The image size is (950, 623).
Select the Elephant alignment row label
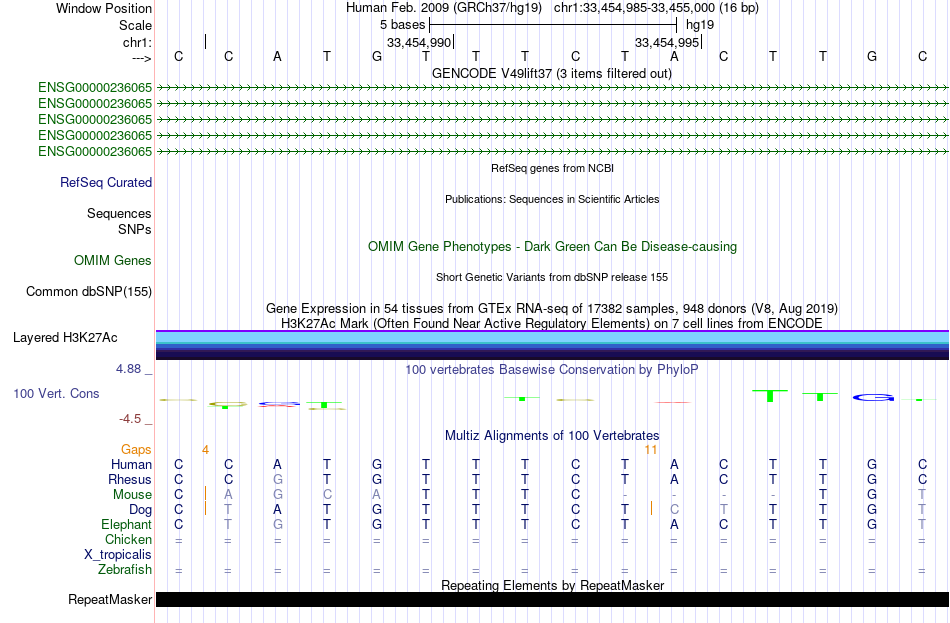[126, 525]
